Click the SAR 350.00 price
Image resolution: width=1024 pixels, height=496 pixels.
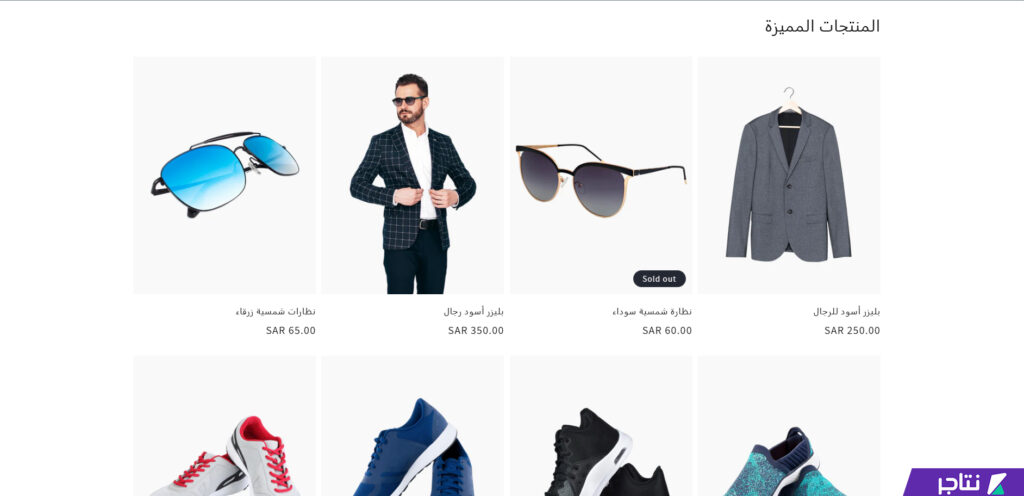click(476, 330)
